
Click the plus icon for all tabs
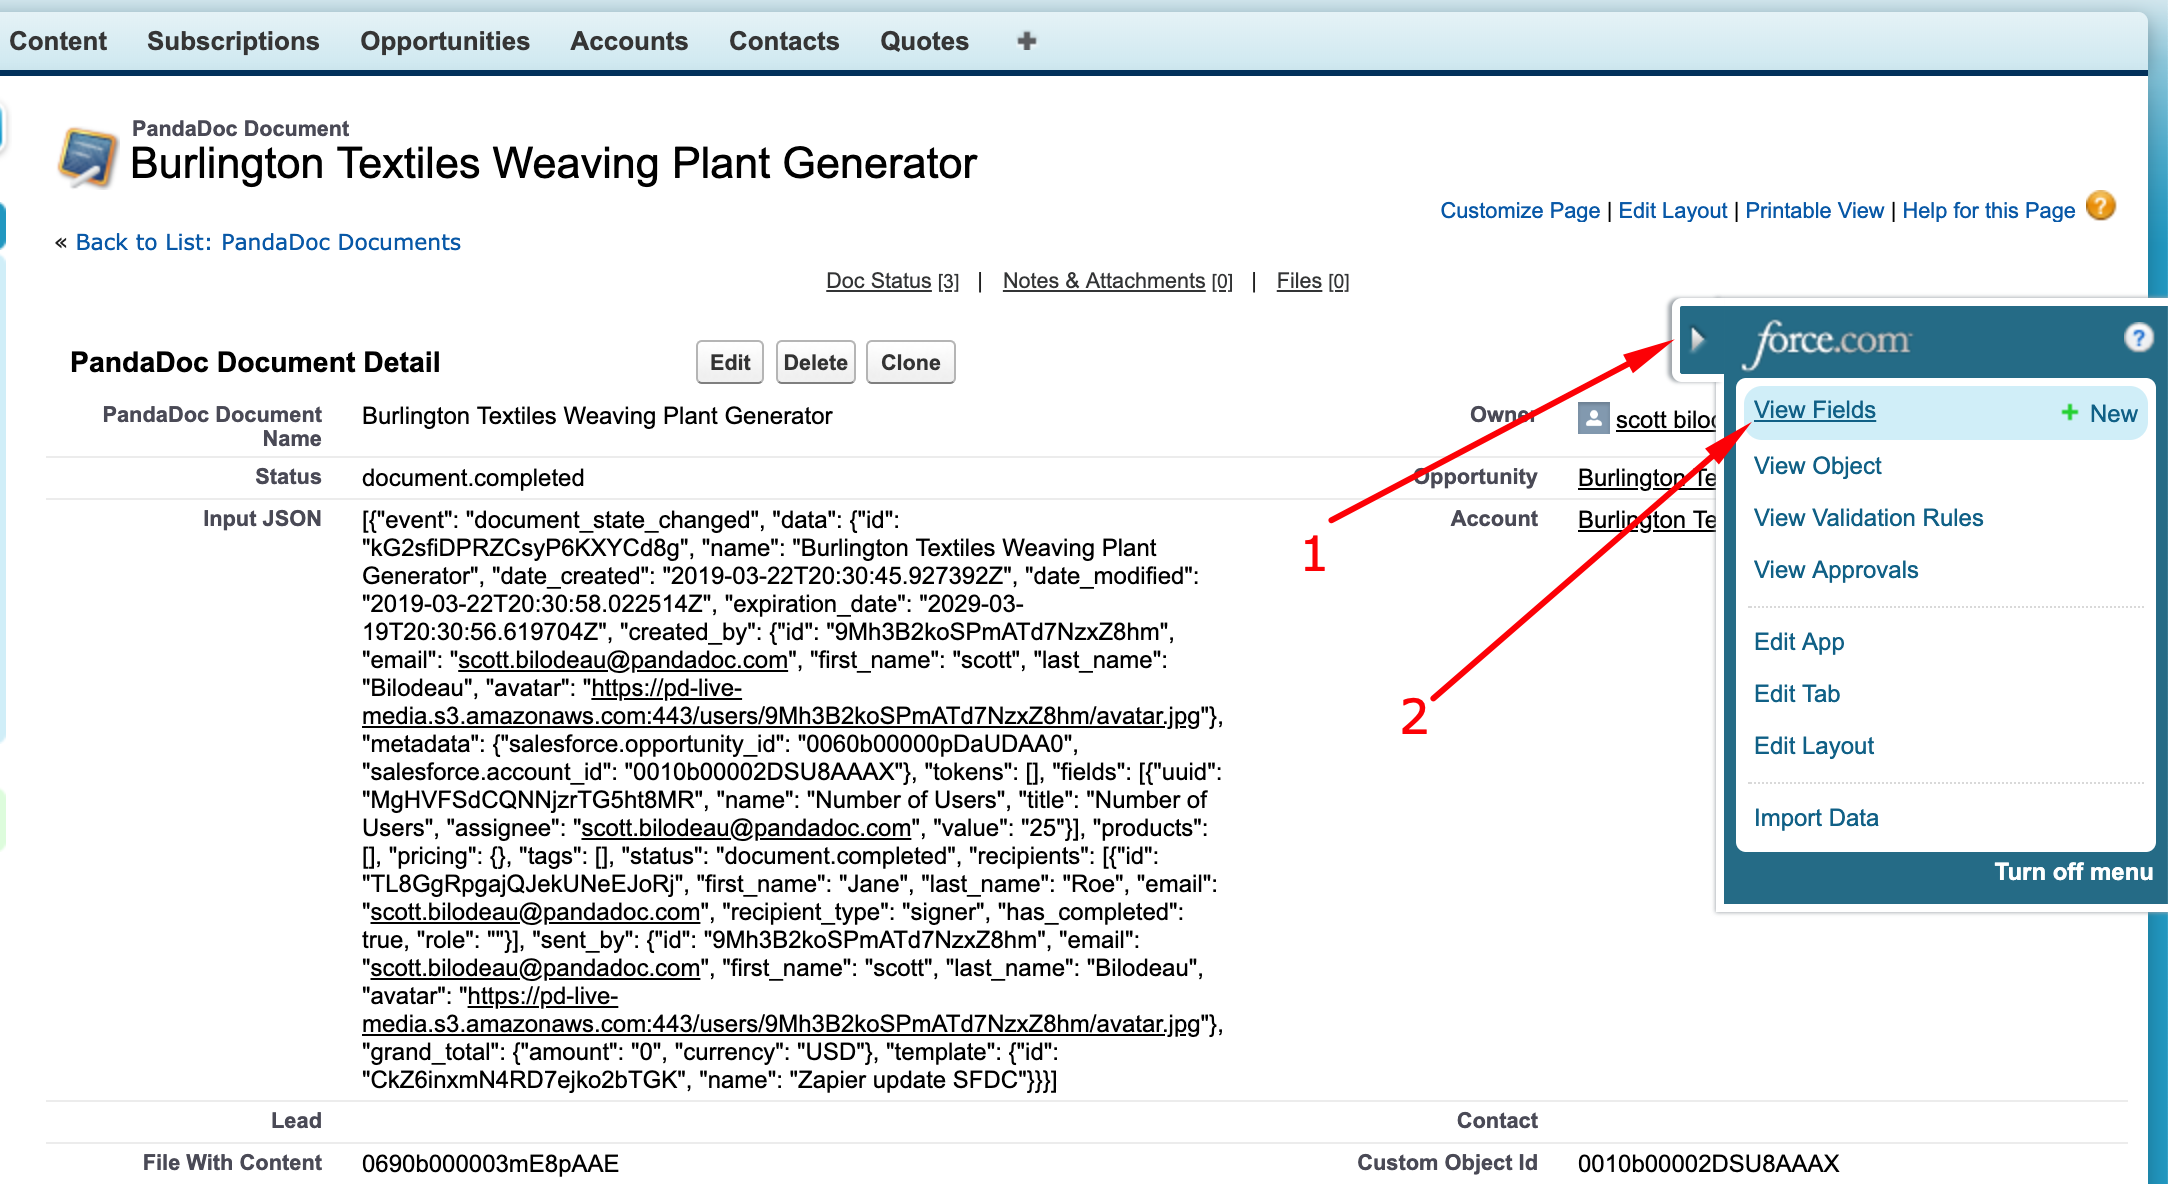[x=1026, y=41]
